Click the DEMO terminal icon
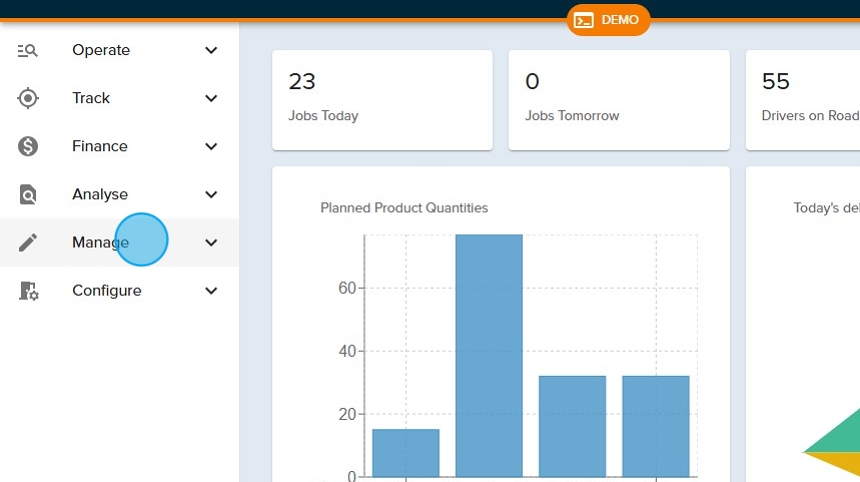This screenshot has width=860, height=482. click(584, 20)
